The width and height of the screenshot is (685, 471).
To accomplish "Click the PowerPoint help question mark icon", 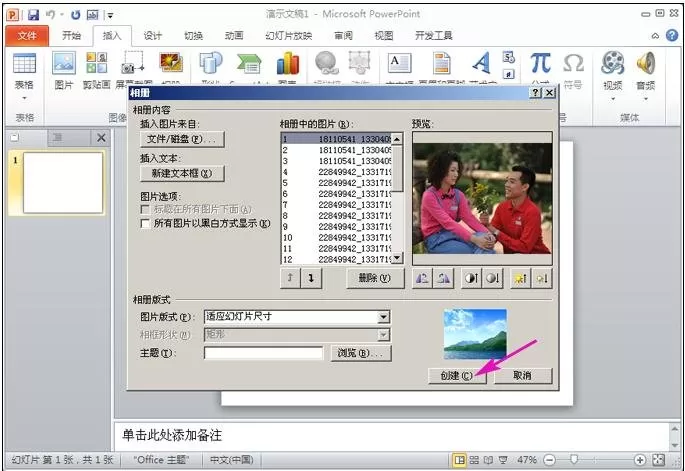I will click(672, 35).
